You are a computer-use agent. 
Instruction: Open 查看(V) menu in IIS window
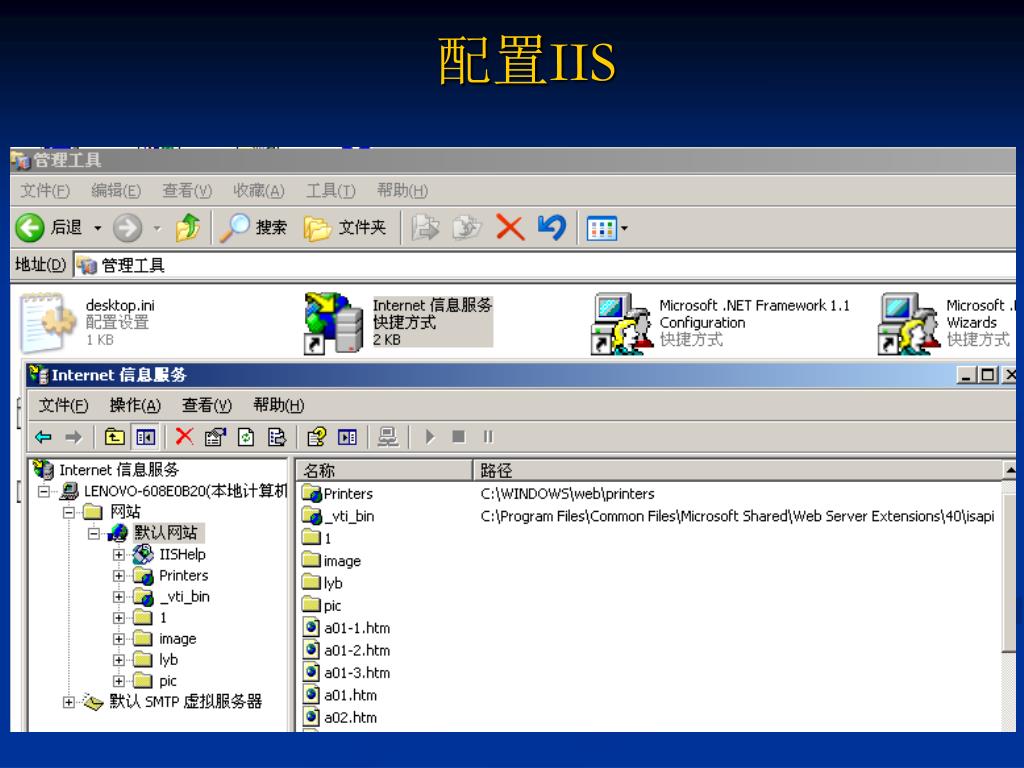(x=206, y=406)
